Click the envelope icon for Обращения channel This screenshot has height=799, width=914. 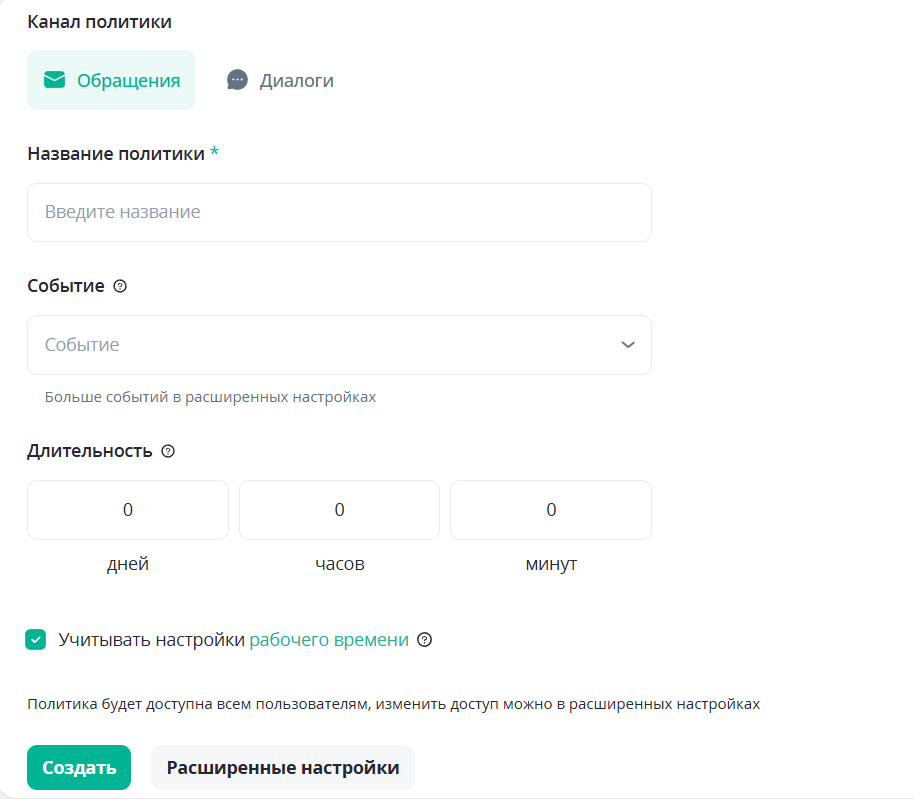pos(54,80)
